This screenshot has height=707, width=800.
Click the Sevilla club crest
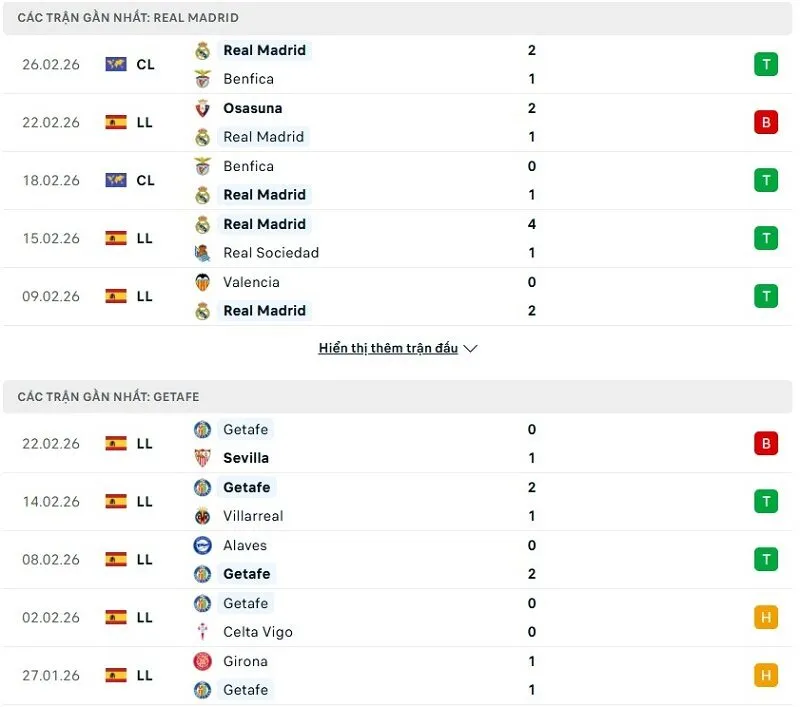[x=203, y=458]
